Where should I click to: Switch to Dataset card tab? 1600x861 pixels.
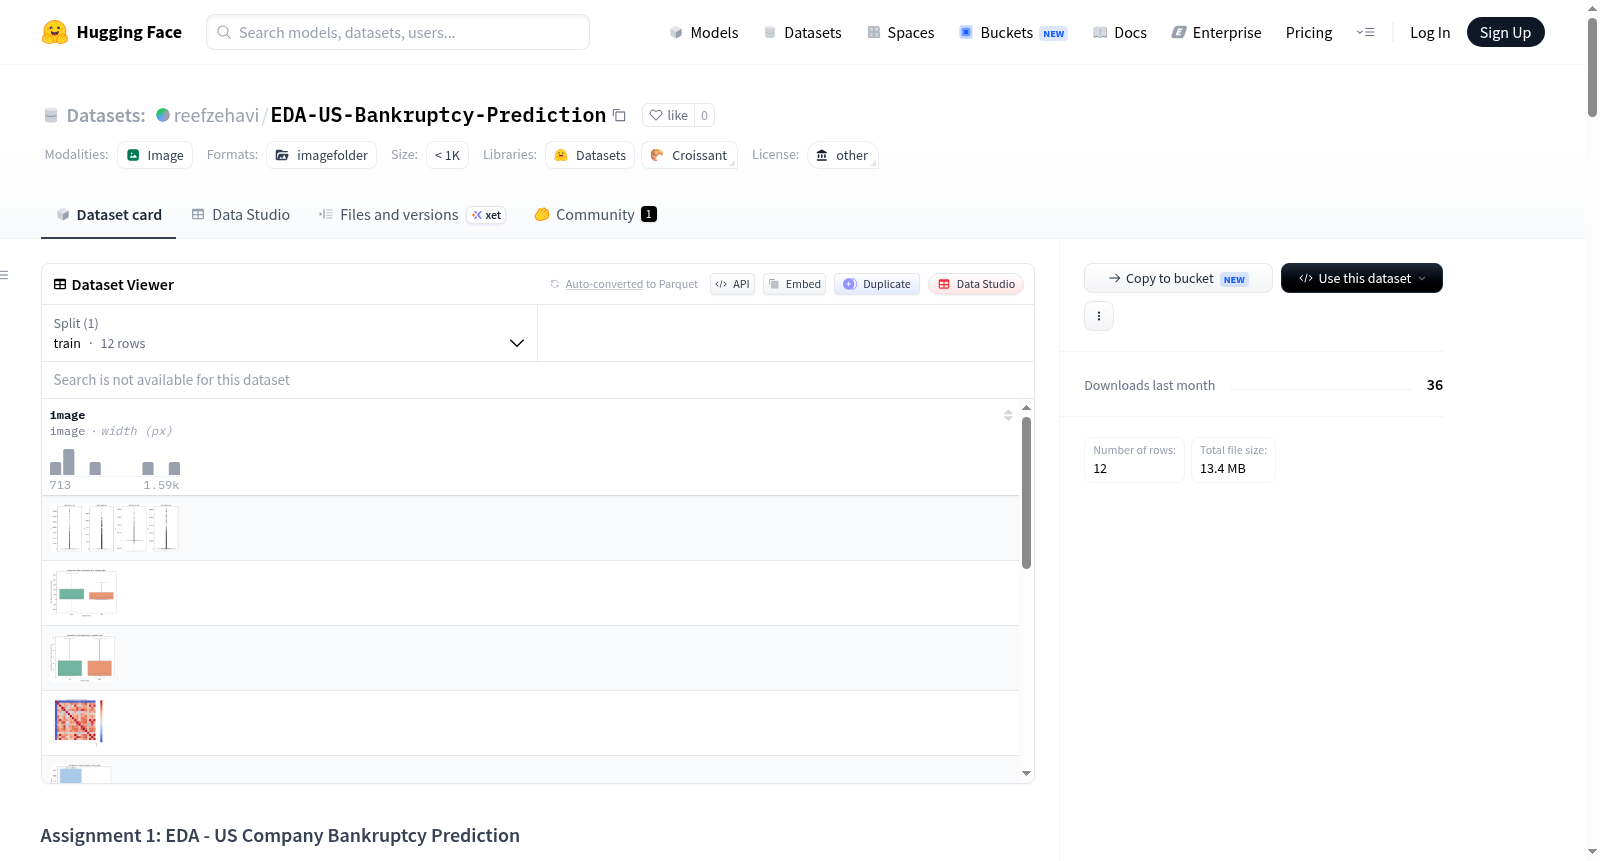click(x=108, y=215)
